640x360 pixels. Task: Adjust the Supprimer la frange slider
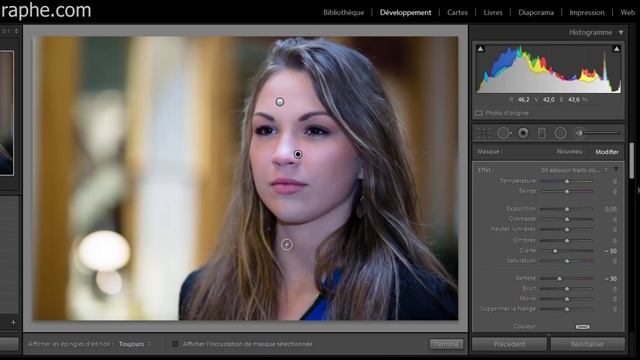pyautogui.click(x=567, y=309)
